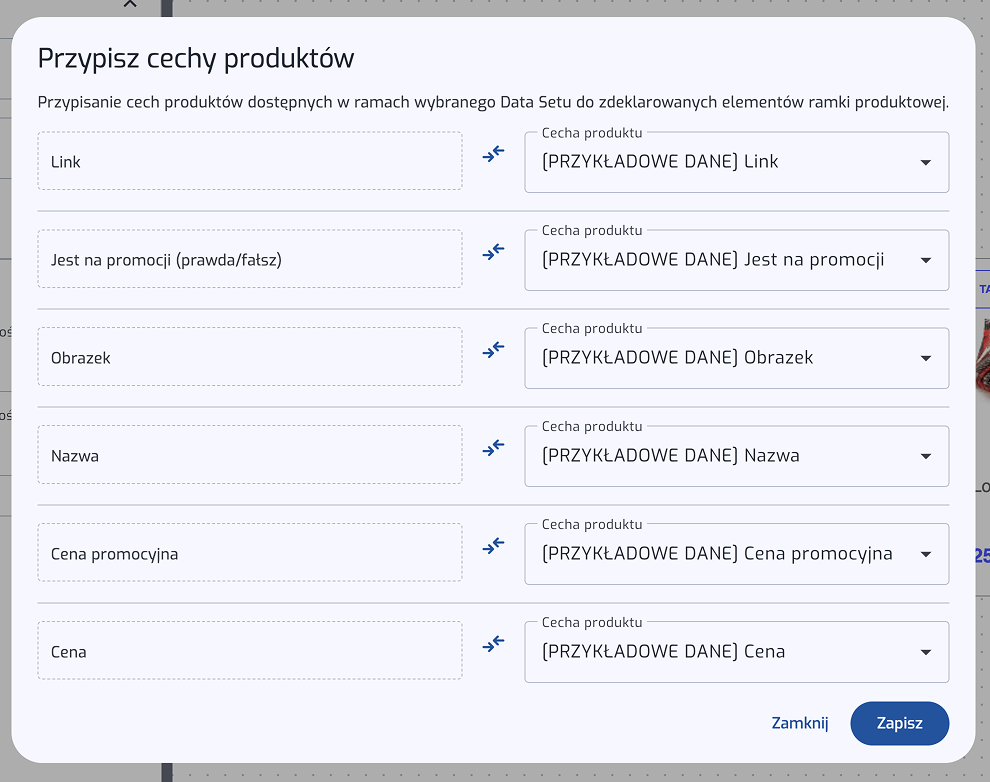The width and height of the screenshot is (990, 782).
Task: Click the merge arrows icon beside Link
Action: pyautogui.click(x=493, y=154)
